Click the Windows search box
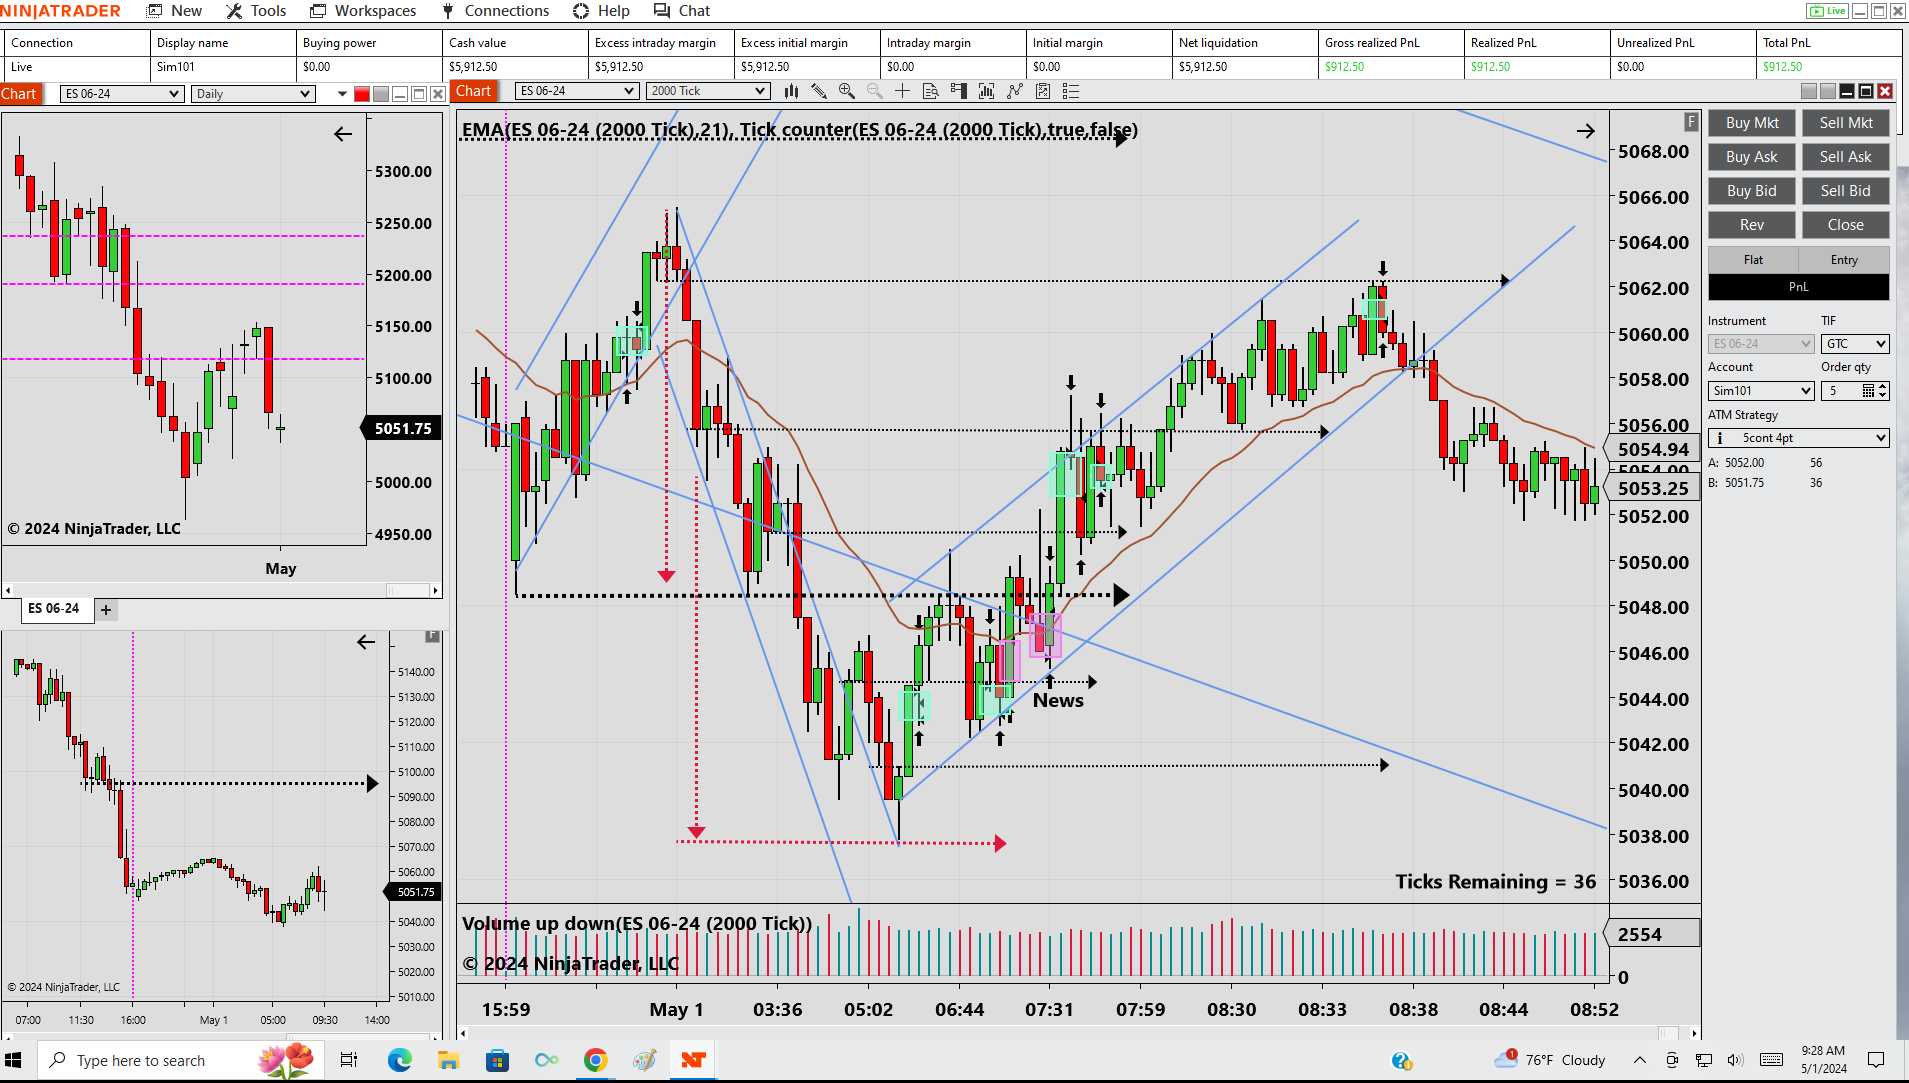 click(180, 1060)
